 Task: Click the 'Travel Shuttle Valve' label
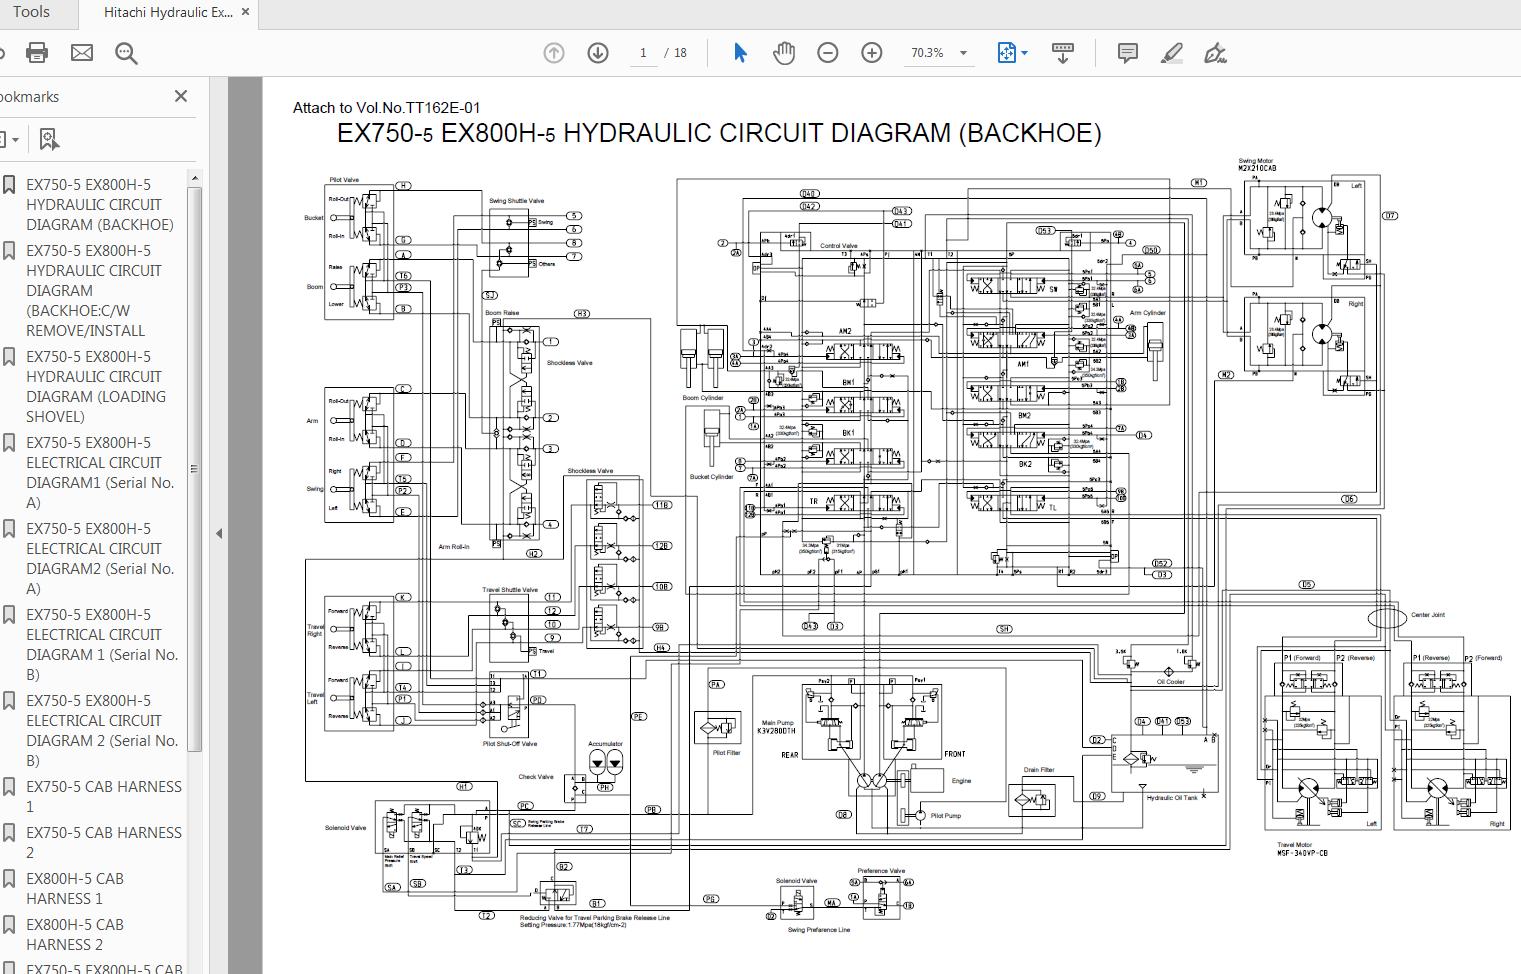pos(510,590)
